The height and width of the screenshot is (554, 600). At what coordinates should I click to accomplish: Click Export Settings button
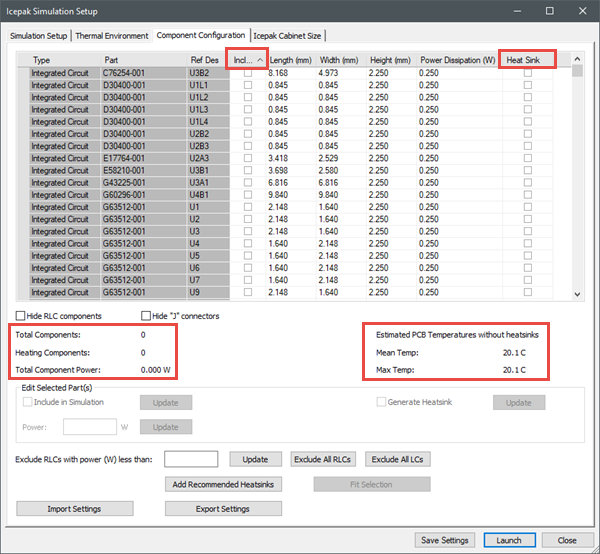[x=223, y=509]
